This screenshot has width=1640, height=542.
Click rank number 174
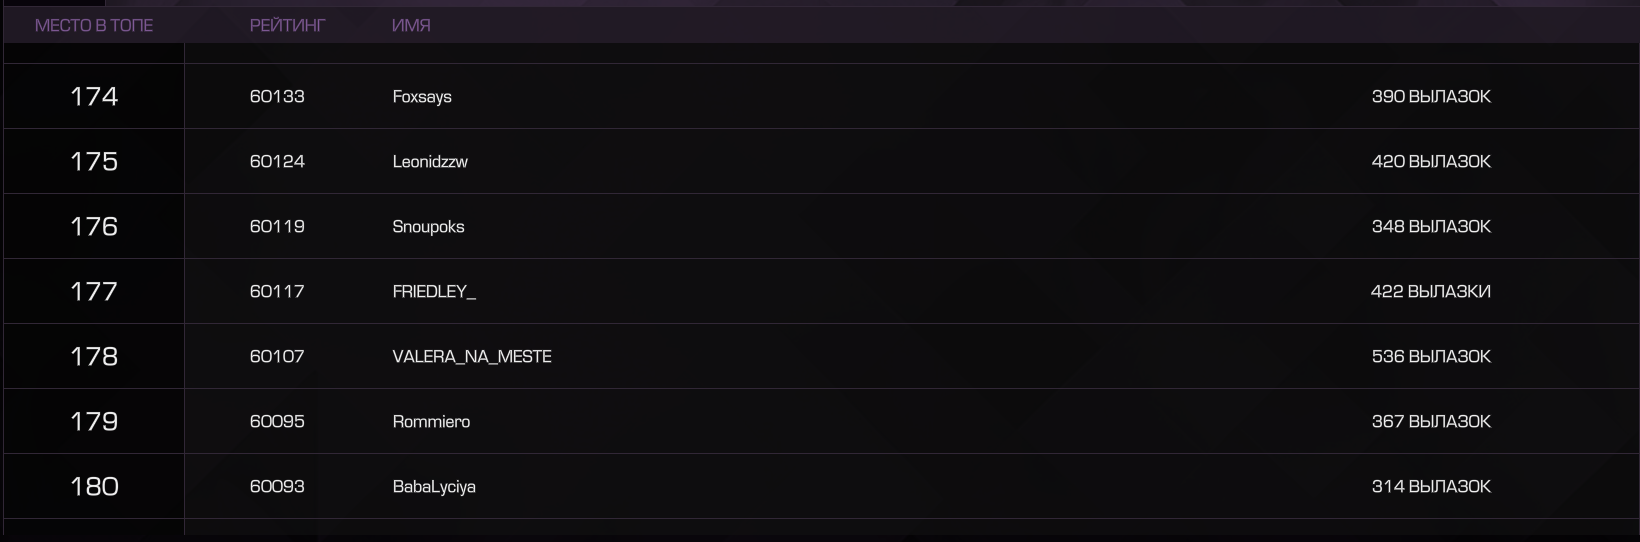click(x=94, y=96)
